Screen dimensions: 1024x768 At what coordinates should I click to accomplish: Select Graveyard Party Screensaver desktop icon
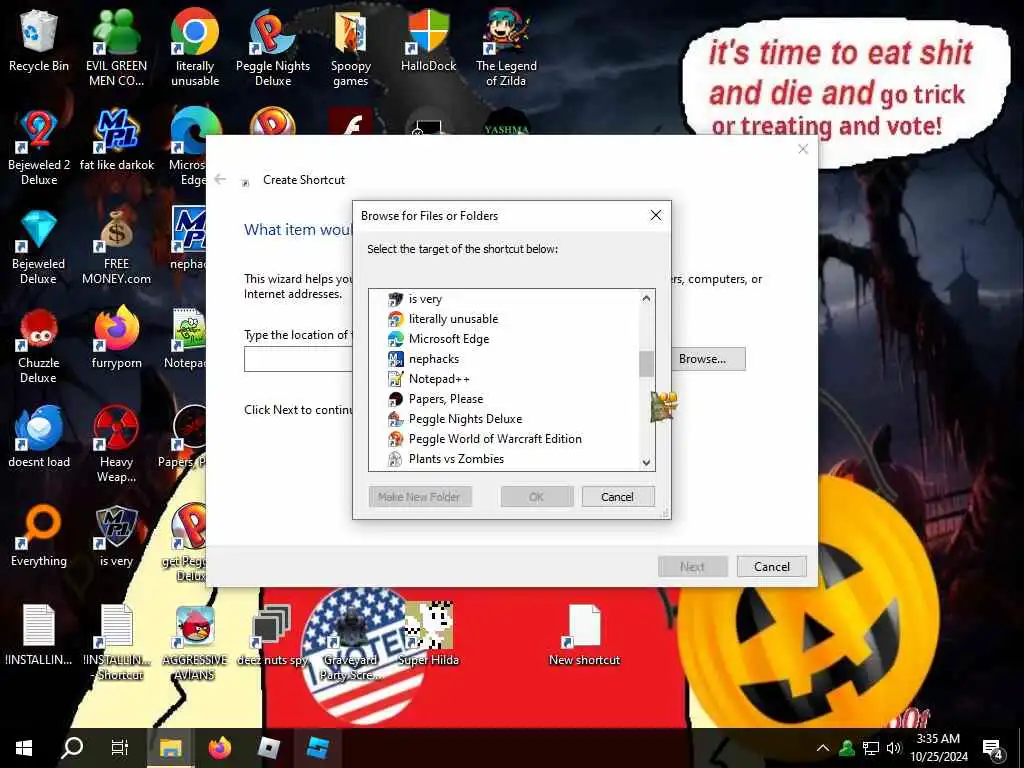pos(350,643)
